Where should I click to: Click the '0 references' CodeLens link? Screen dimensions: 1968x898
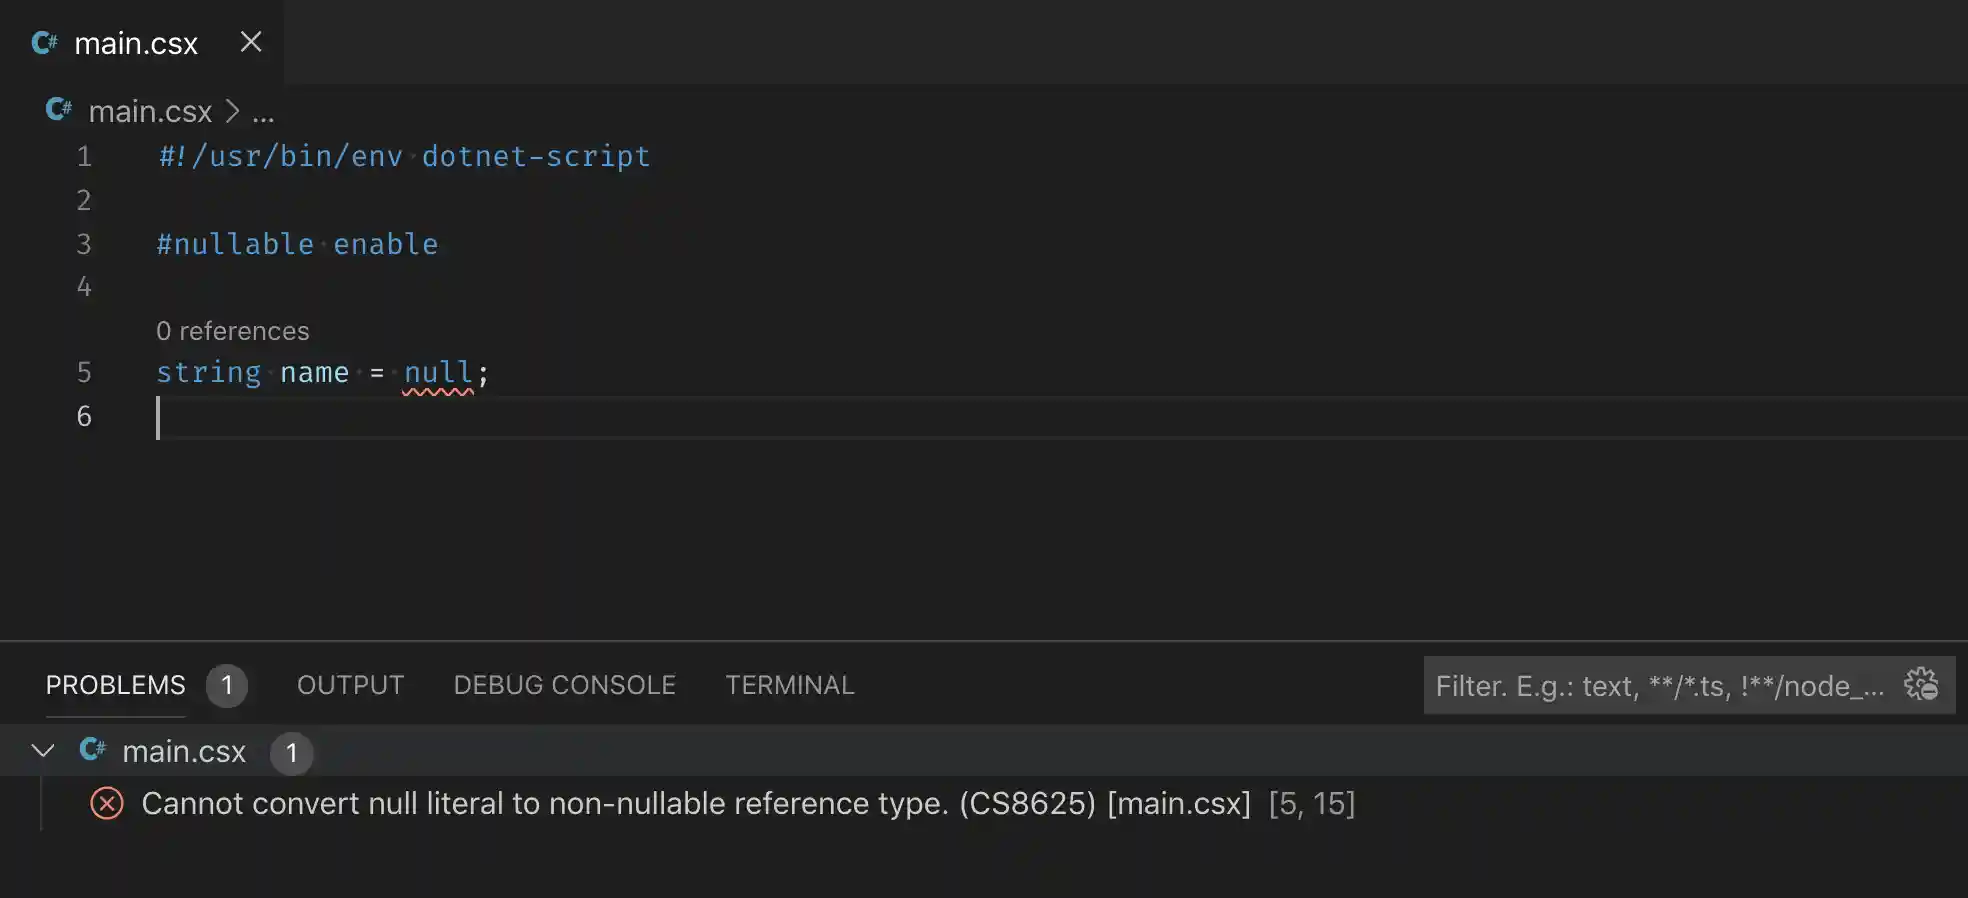pyautogui.click(x=233, y=331)
